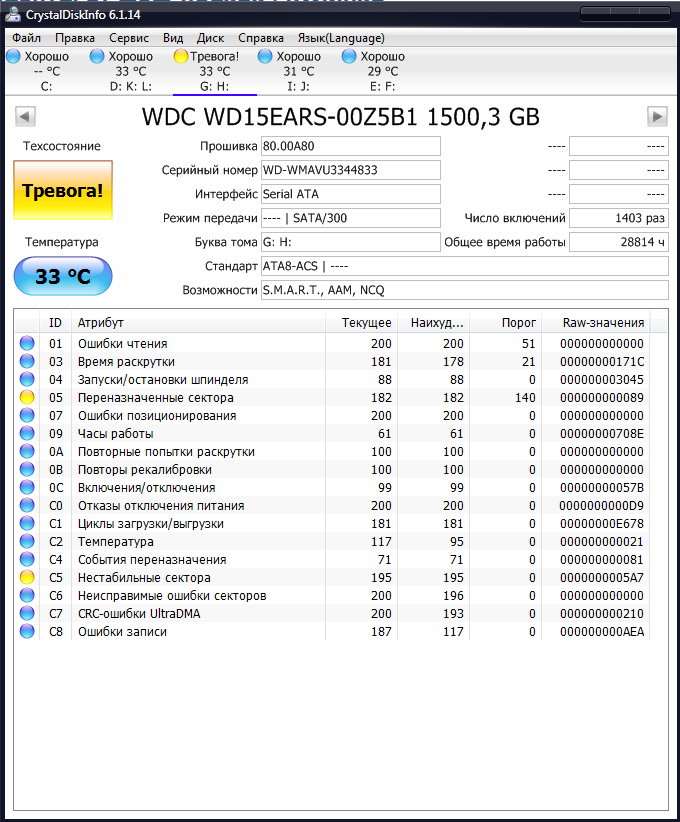Click status icon for Ошибки записи
The height and width of the screenshot is (822, 680).
pyautogui.click(x=27, y=631)
